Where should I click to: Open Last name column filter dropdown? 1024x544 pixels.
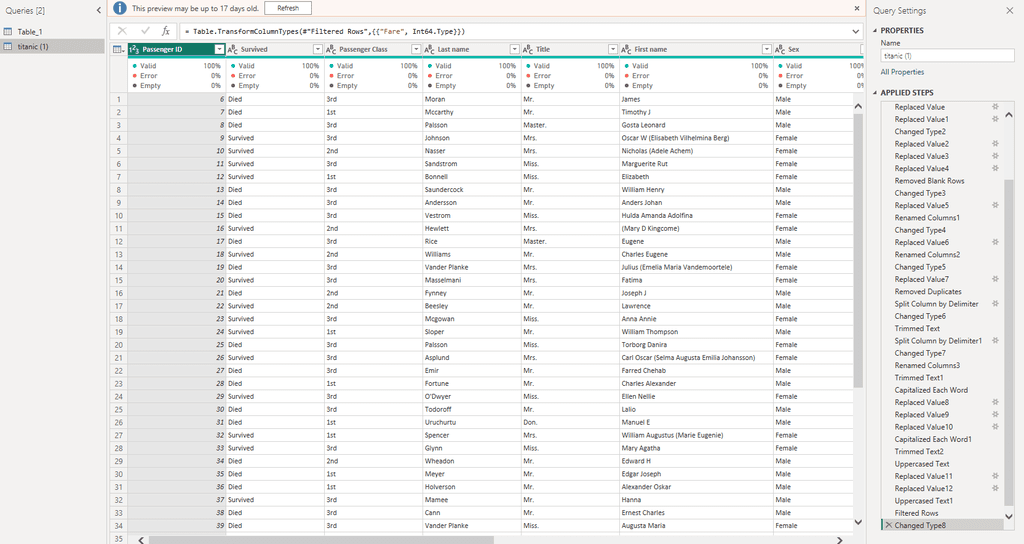(515, 50)
